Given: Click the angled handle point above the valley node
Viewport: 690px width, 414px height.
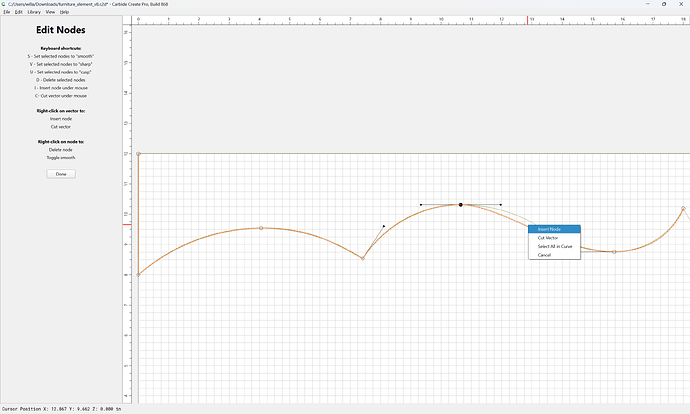Looking at the screenshot, I should tap(384, 226).
